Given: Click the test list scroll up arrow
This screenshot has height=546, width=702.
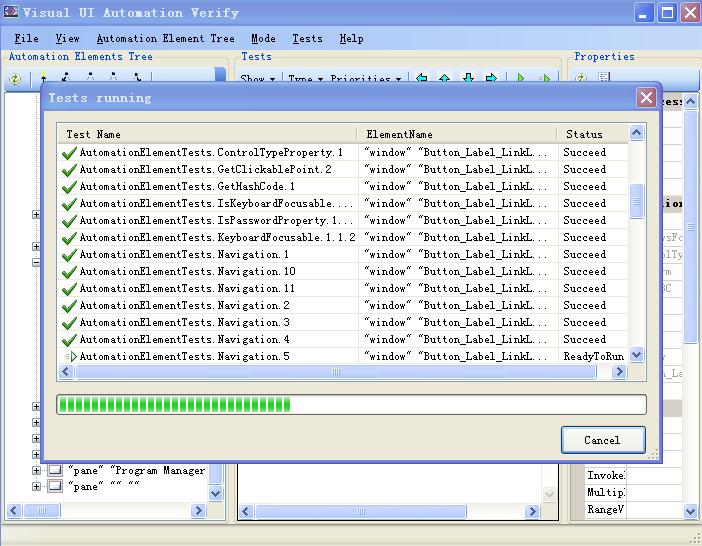Looking at the screenshot, I should tap(636, 132).
